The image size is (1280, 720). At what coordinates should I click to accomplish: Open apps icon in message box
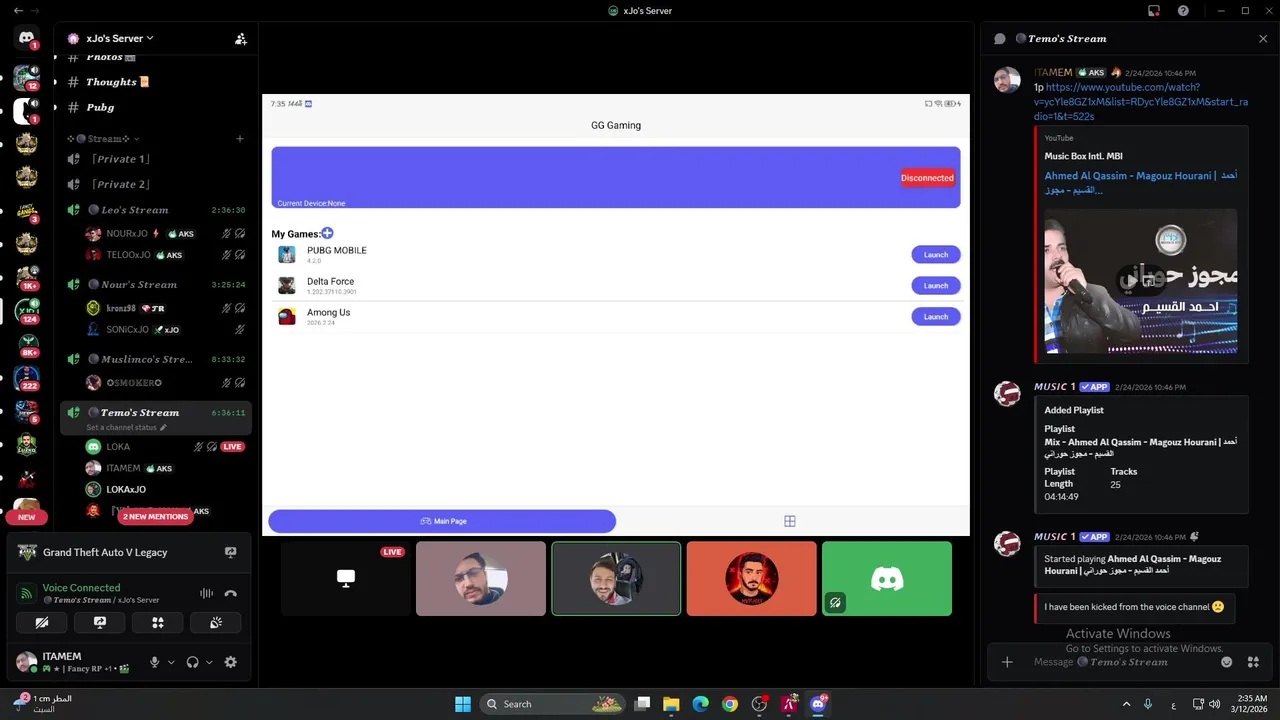point(1253,662)
